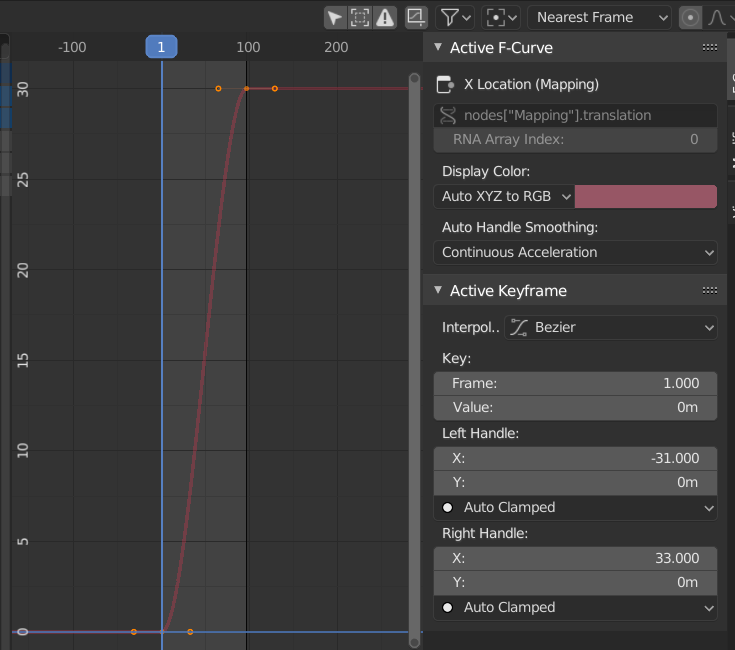Edit the nodes["Mapping"].translation data path field
Image resolution: width=735 pixels, height=650 pixels.
(576, 115)
